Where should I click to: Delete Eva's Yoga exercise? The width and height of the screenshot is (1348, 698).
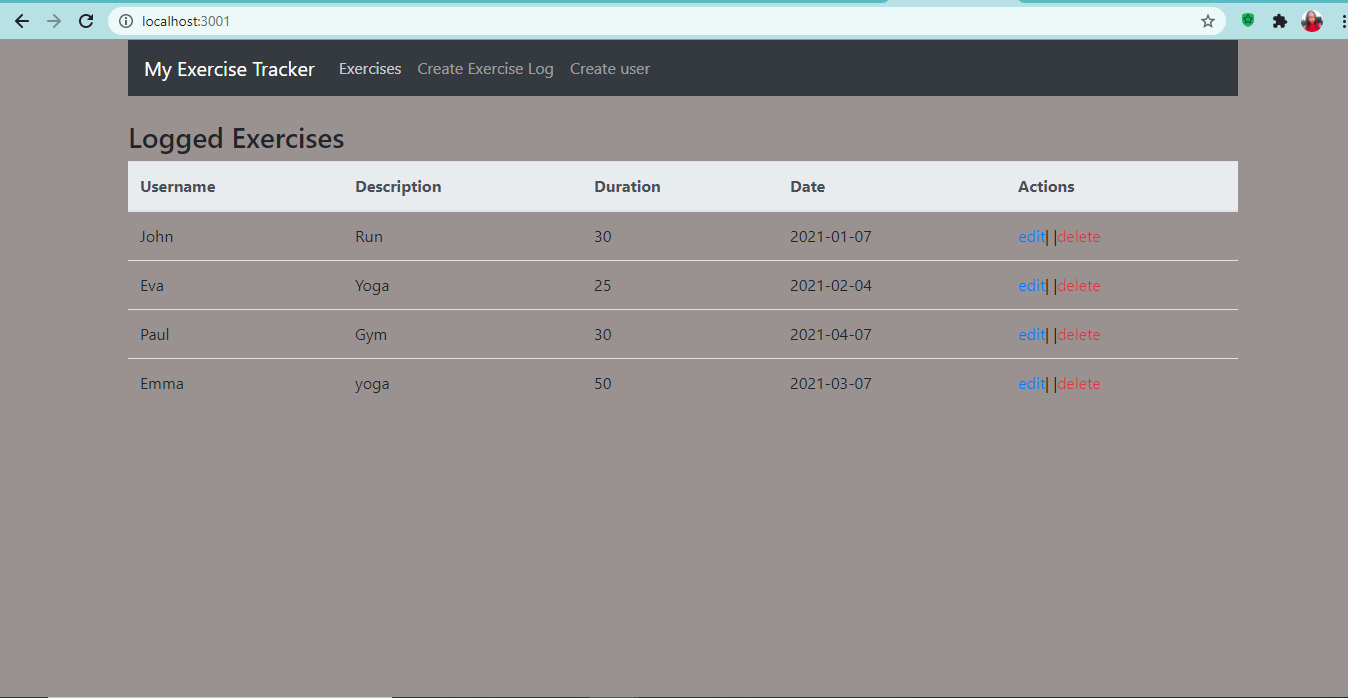(1079, 286)
